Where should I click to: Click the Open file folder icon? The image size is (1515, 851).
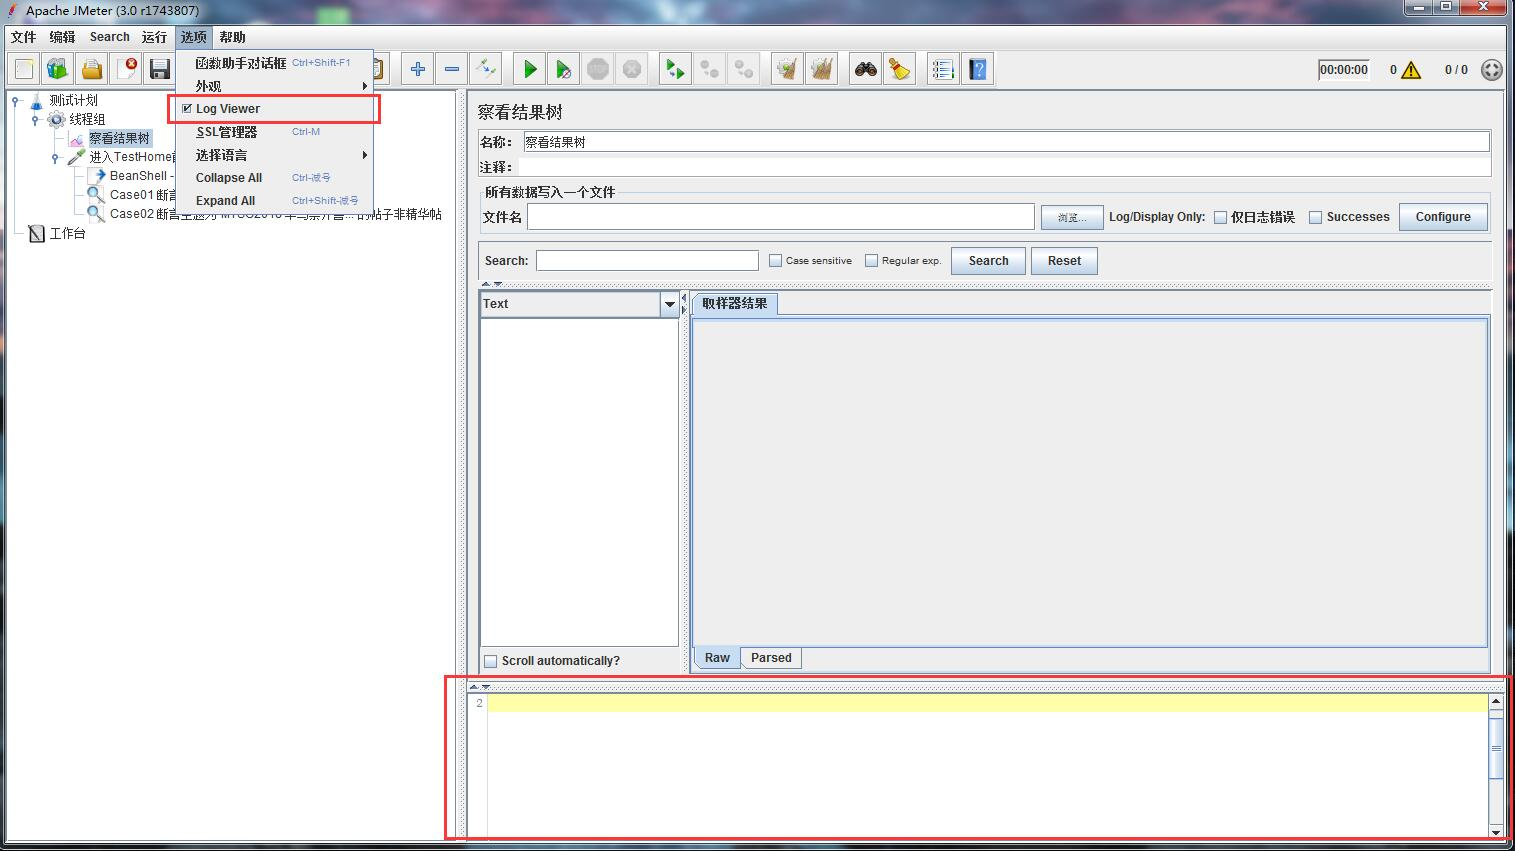coord(92,69)
